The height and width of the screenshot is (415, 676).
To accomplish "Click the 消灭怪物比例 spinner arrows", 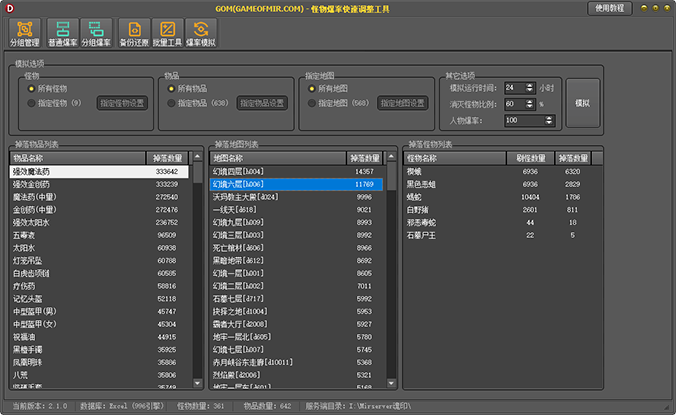I will [x=529, y=104].
